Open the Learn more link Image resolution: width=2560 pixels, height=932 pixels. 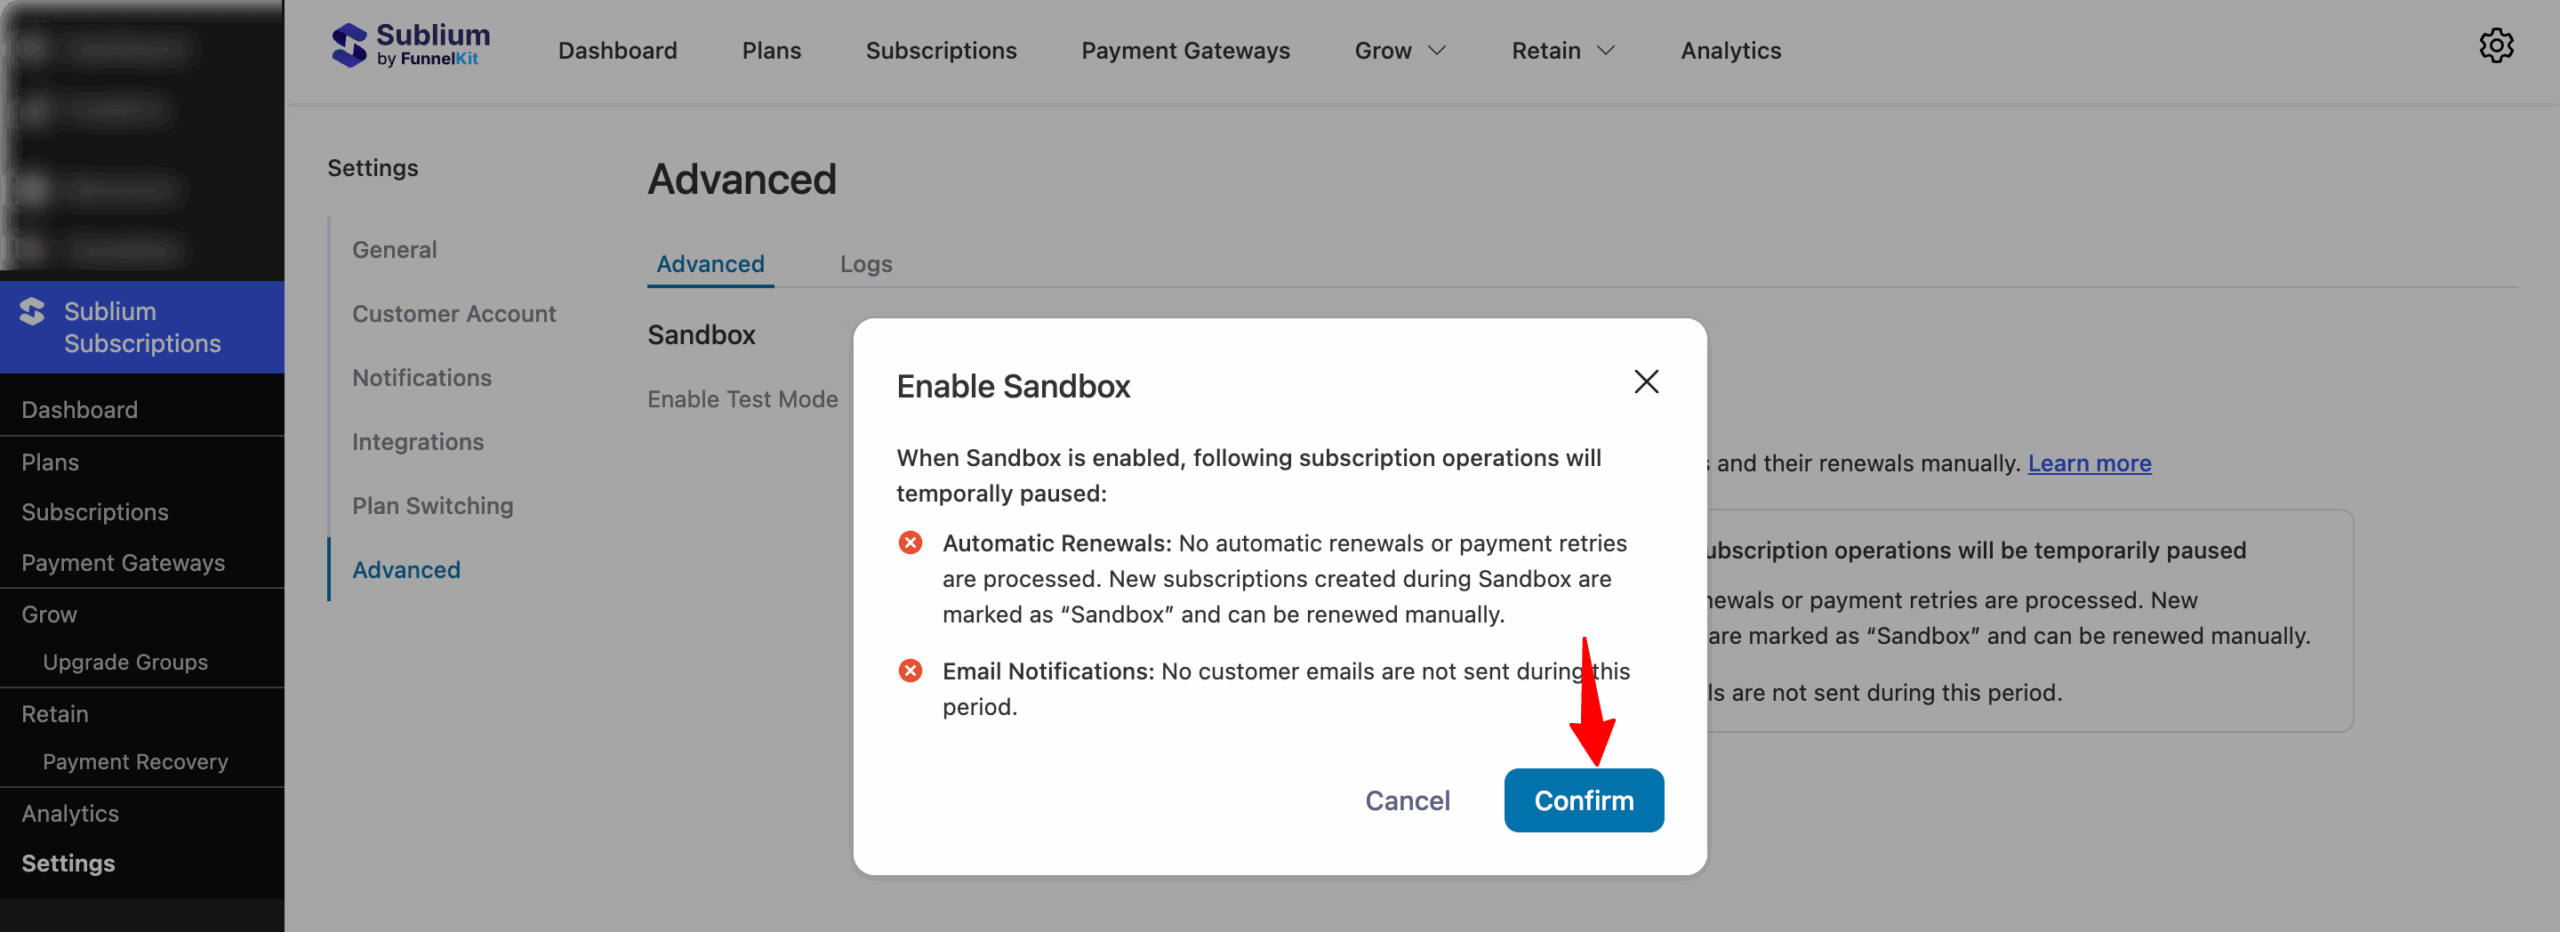tap(2089, 463)
